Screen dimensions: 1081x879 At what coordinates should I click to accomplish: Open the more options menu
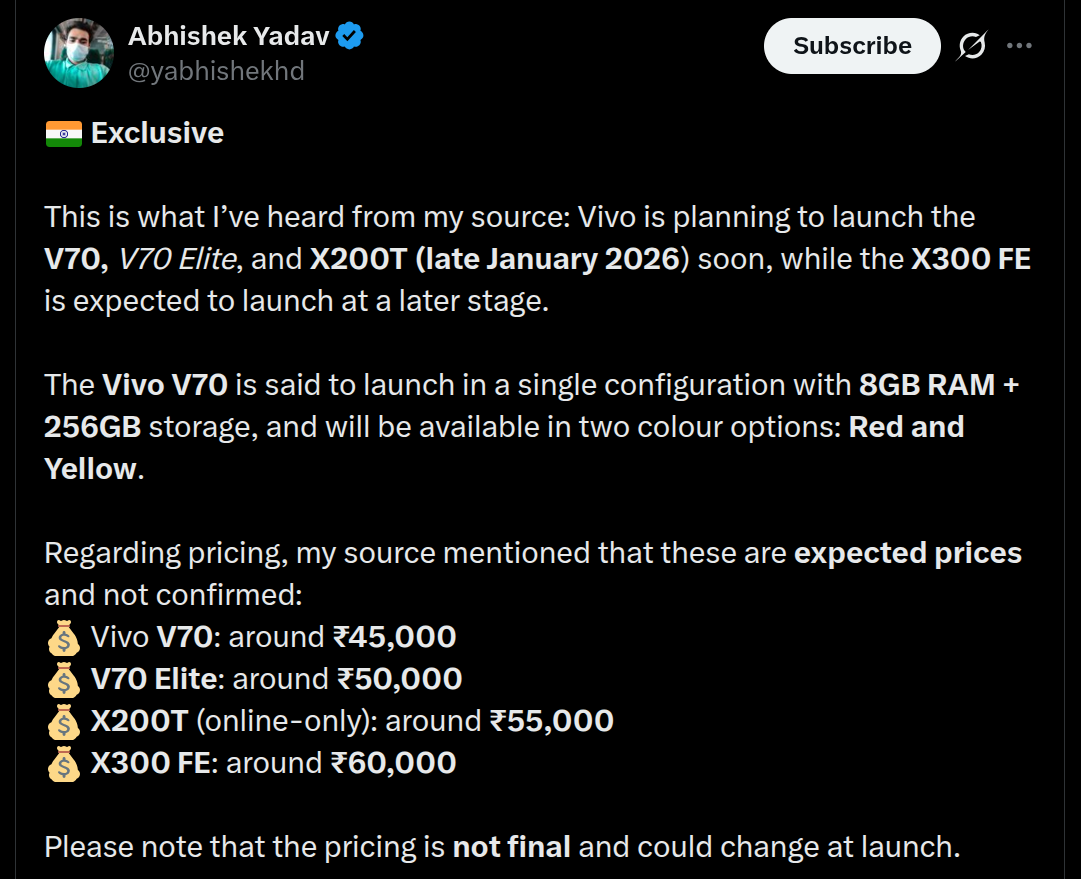coord(1021,45)
